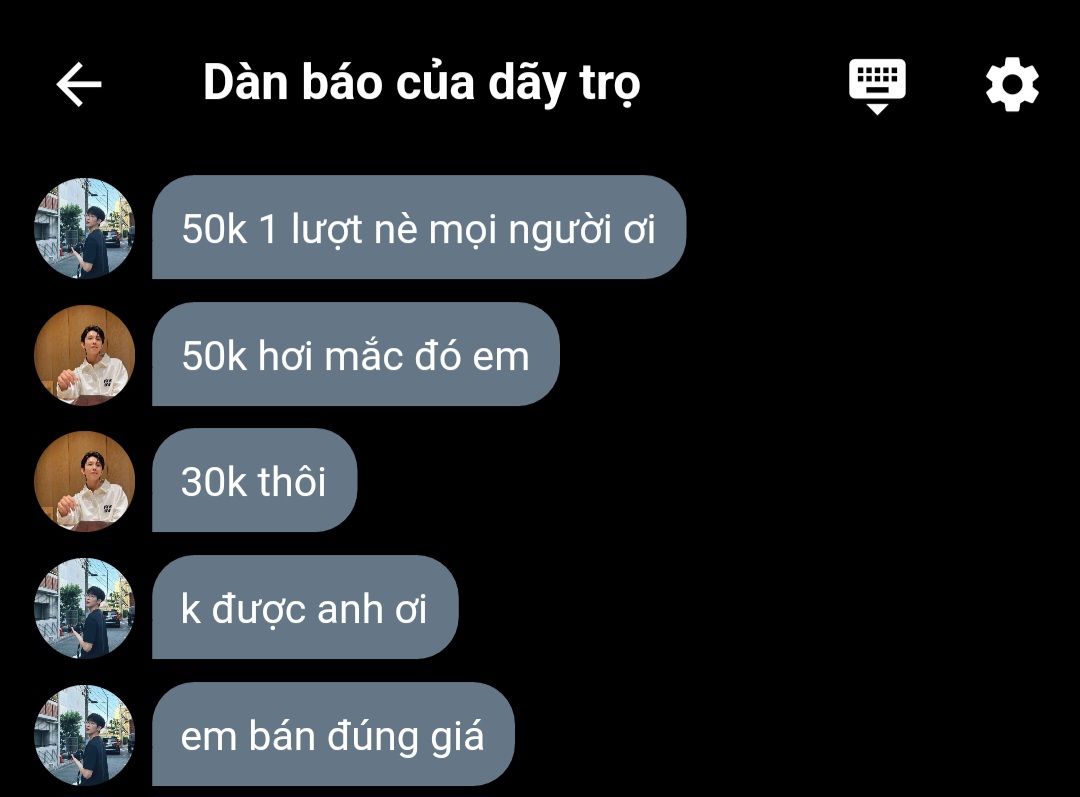Tap the avatar next to 'k được anh ơi'
This screenshot has width=1080, height=797.
85,608
